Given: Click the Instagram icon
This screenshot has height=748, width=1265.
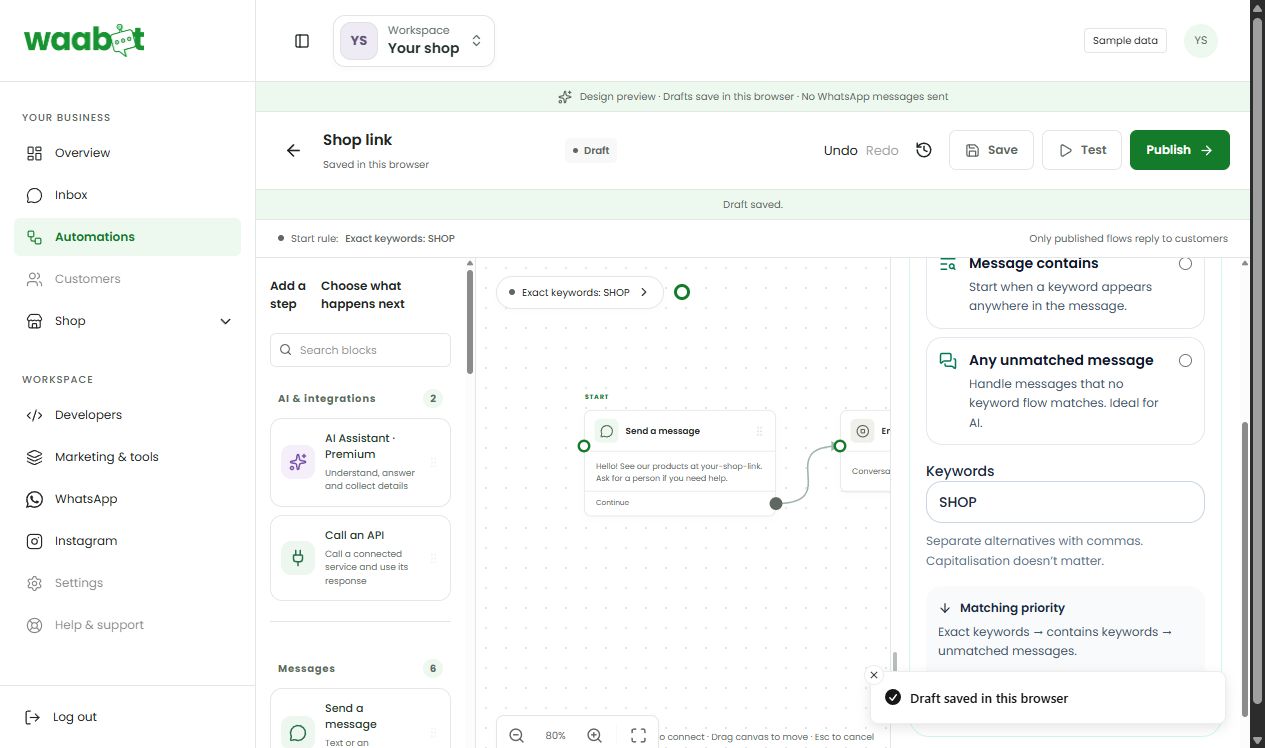Looking at the screenshot, I should 34,541.
